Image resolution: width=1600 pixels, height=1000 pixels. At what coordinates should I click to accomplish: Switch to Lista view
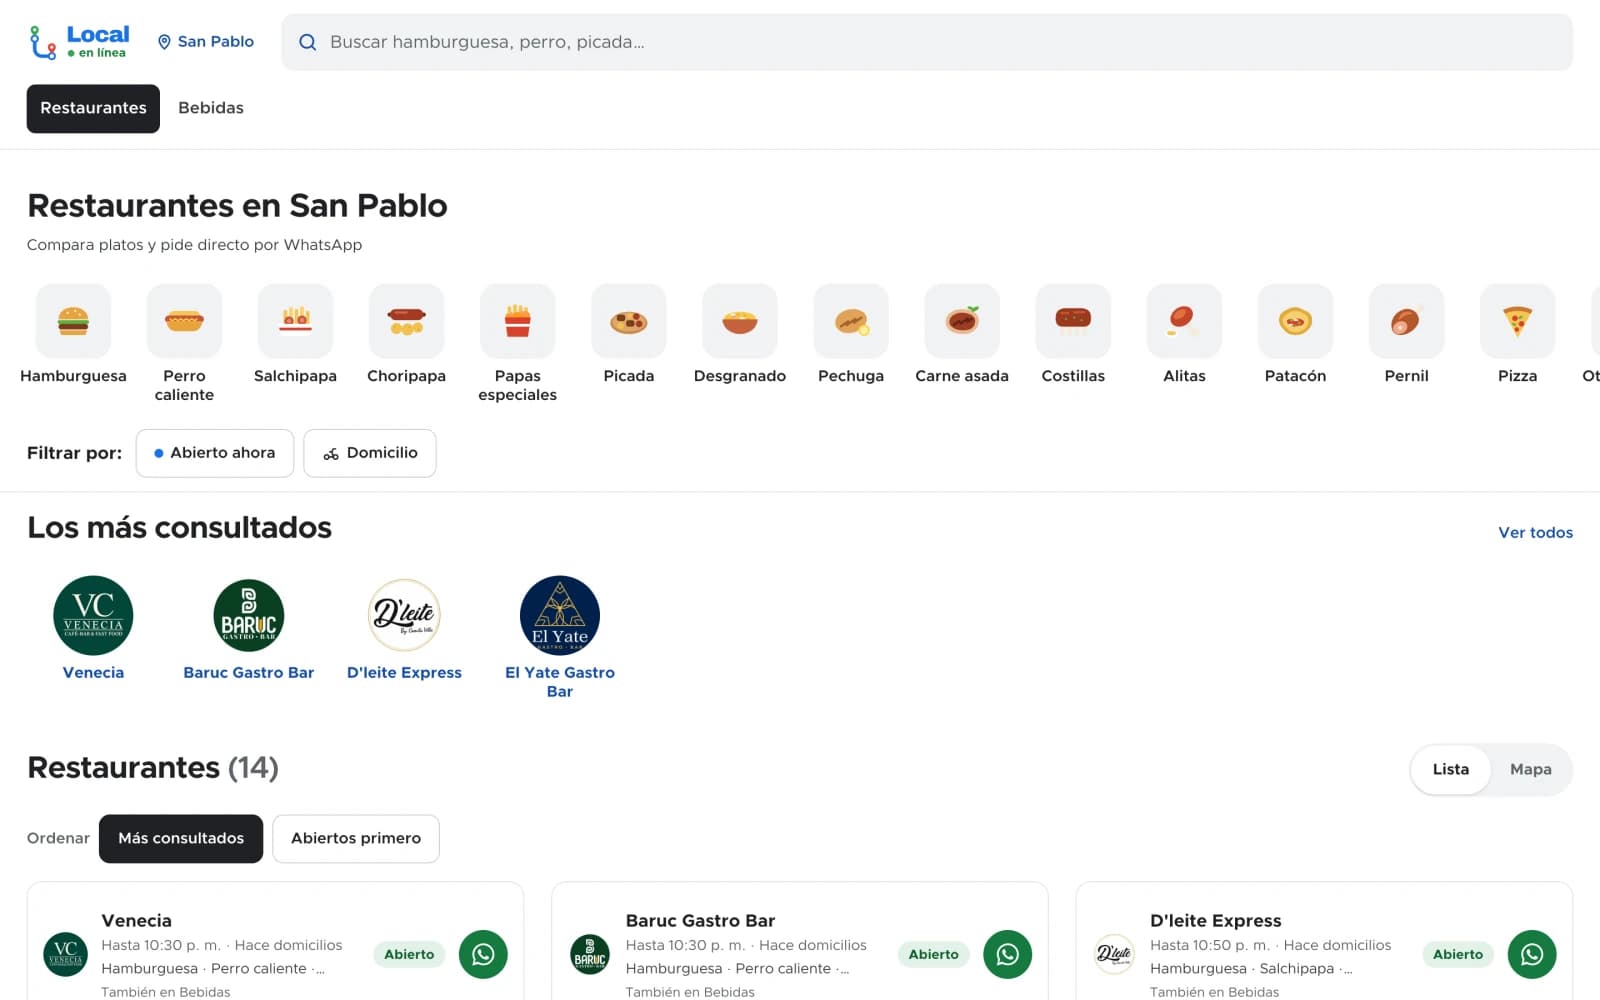1451,769
